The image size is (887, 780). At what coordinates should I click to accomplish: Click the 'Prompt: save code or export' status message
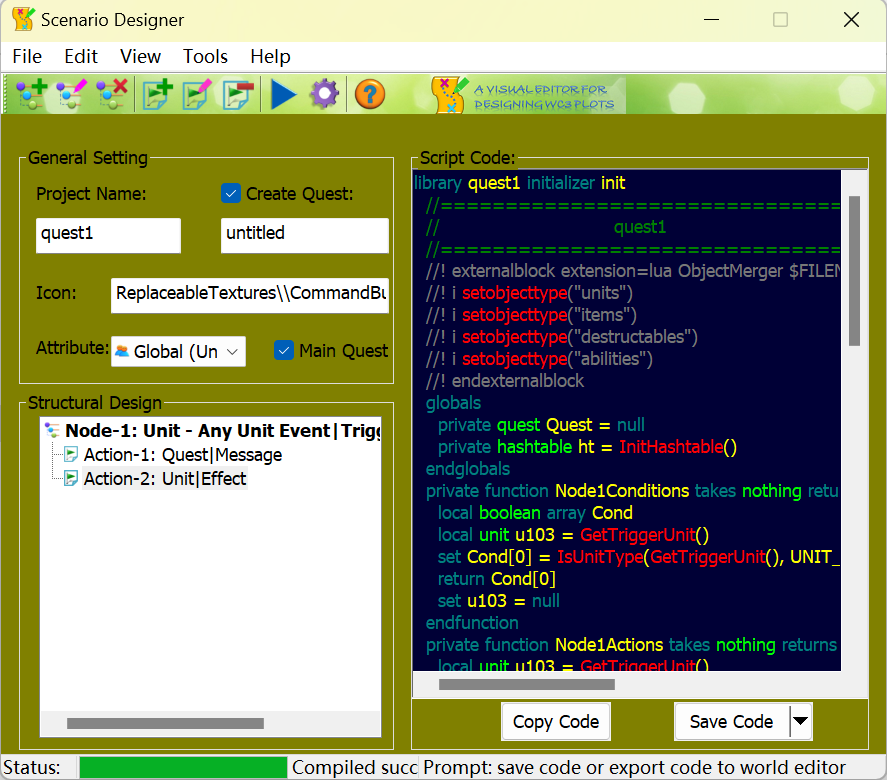pos(634,768)
